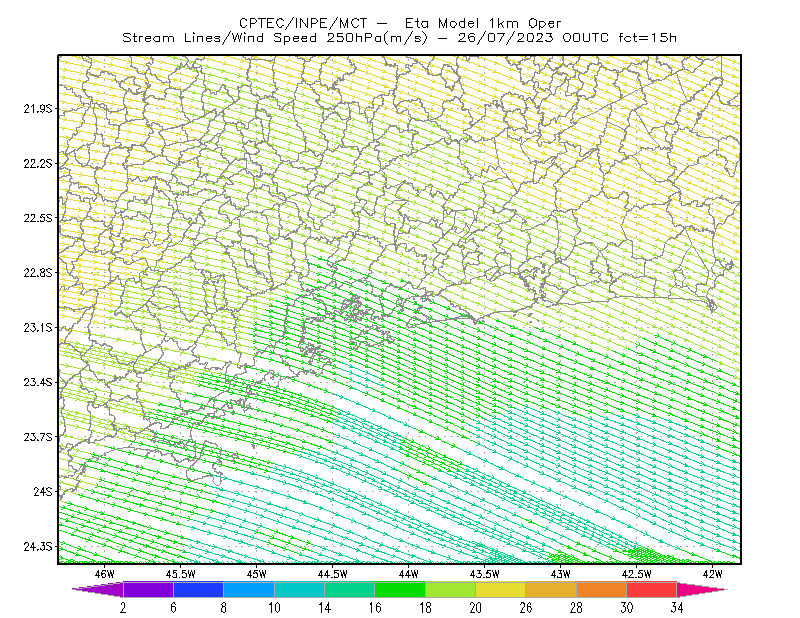Select the teal green 14-16 legend swatch
The height and width of the screenshot is (618, 800).
[x=349, y=589]
